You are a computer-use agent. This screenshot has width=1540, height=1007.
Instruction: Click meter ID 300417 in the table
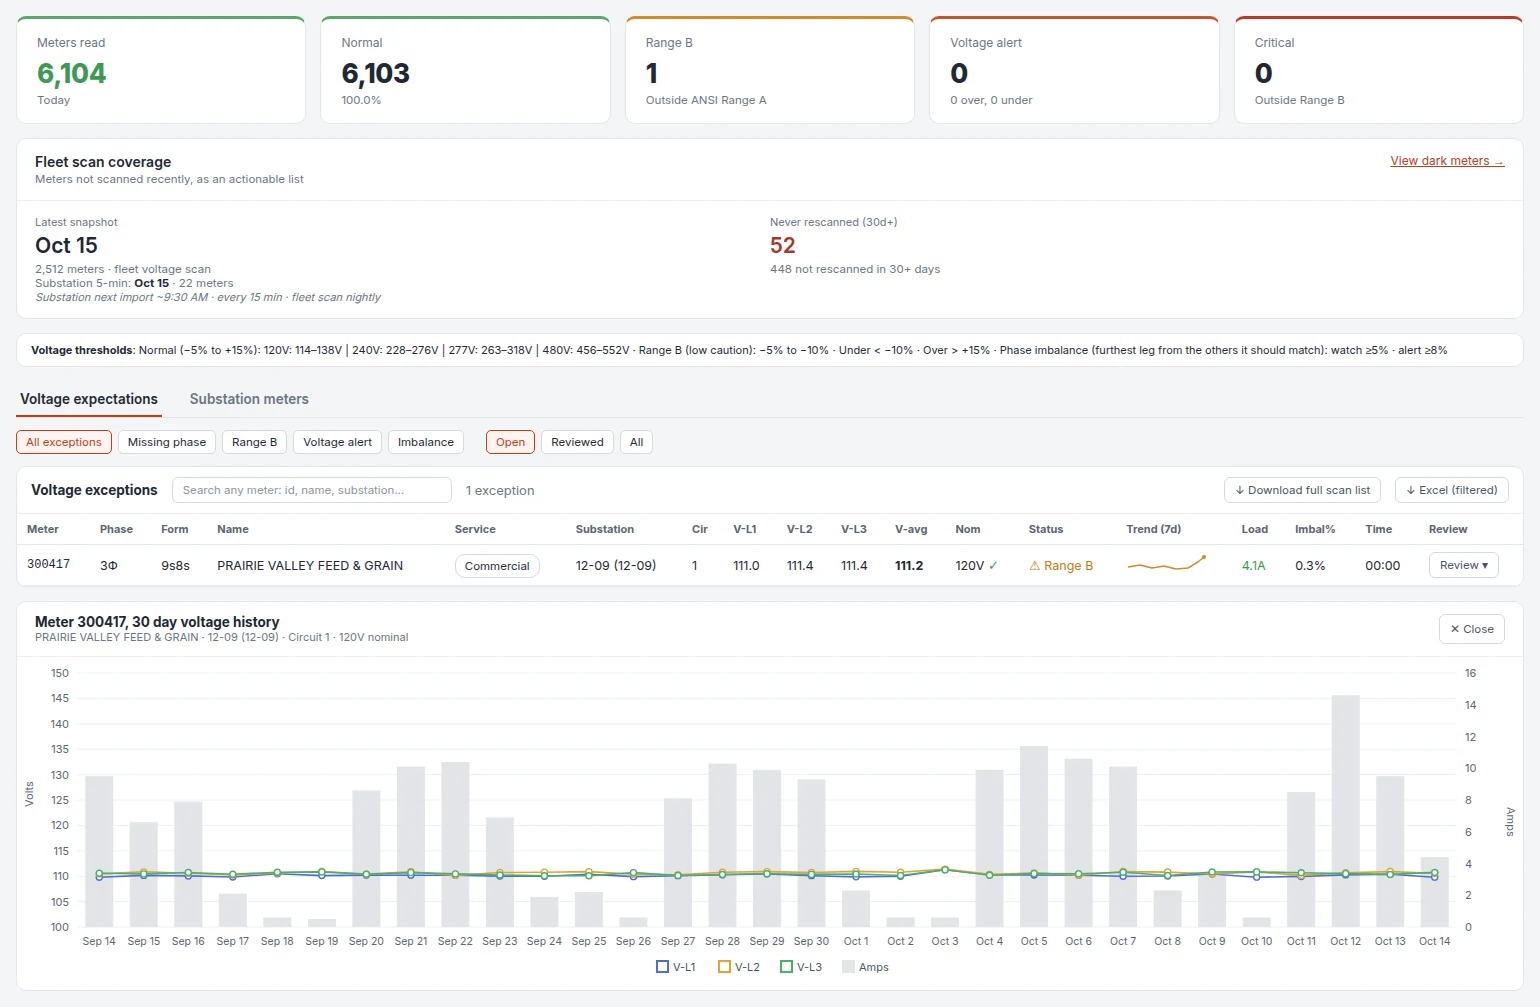pyautogui.click(x=48, y=565)
